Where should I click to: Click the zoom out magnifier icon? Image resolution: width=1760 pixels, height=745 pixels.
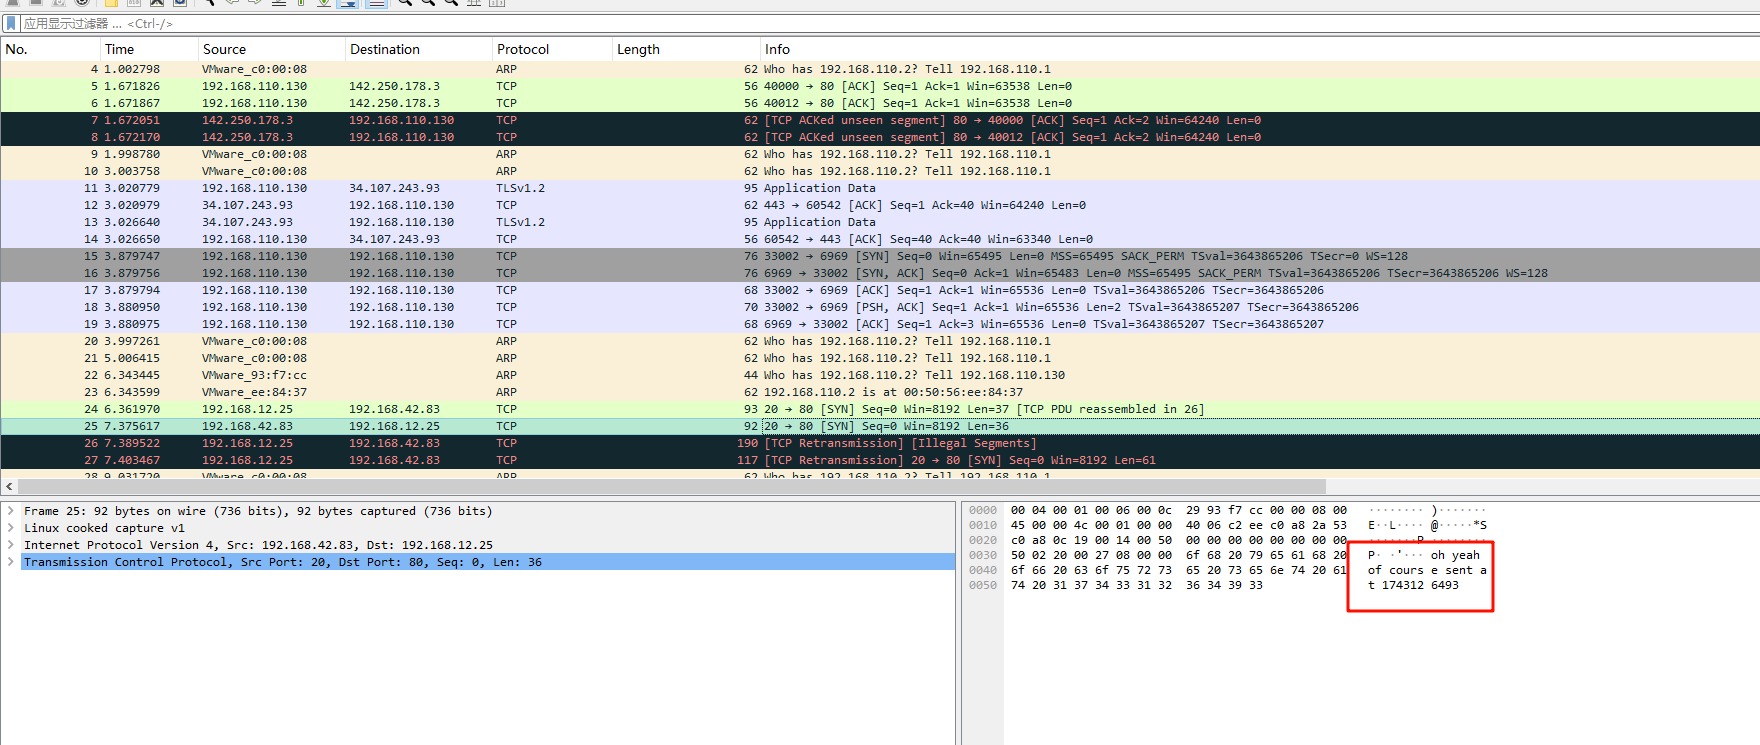tap(428, 3)
